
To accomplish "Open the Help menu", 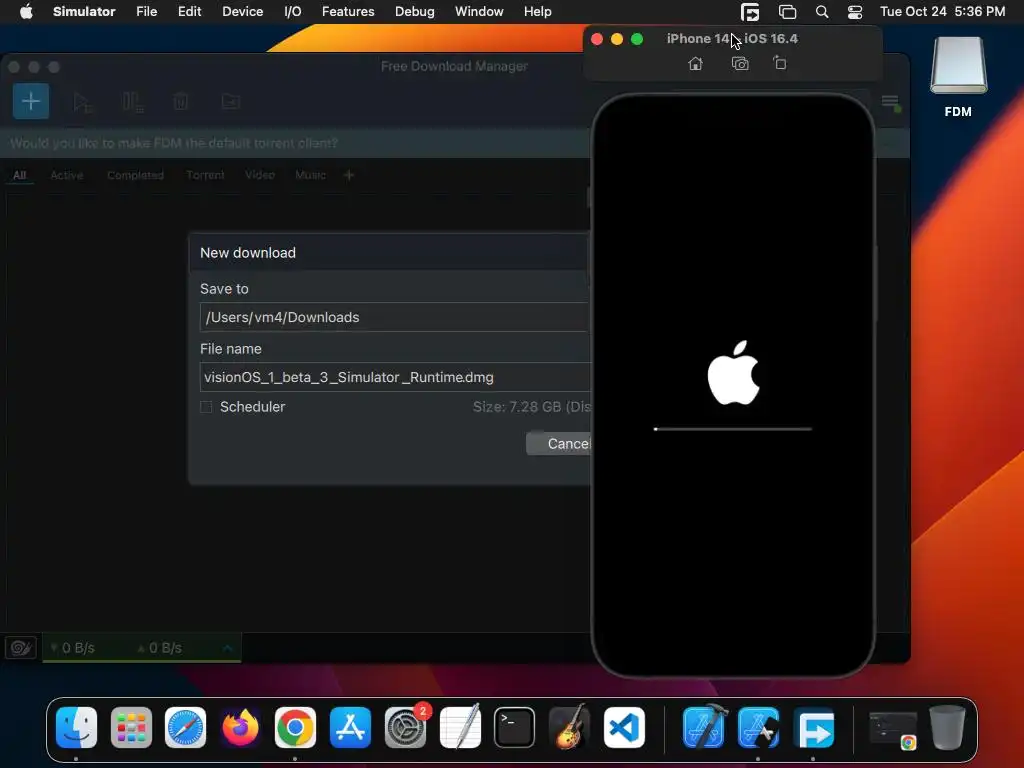I will click(537, 12).
